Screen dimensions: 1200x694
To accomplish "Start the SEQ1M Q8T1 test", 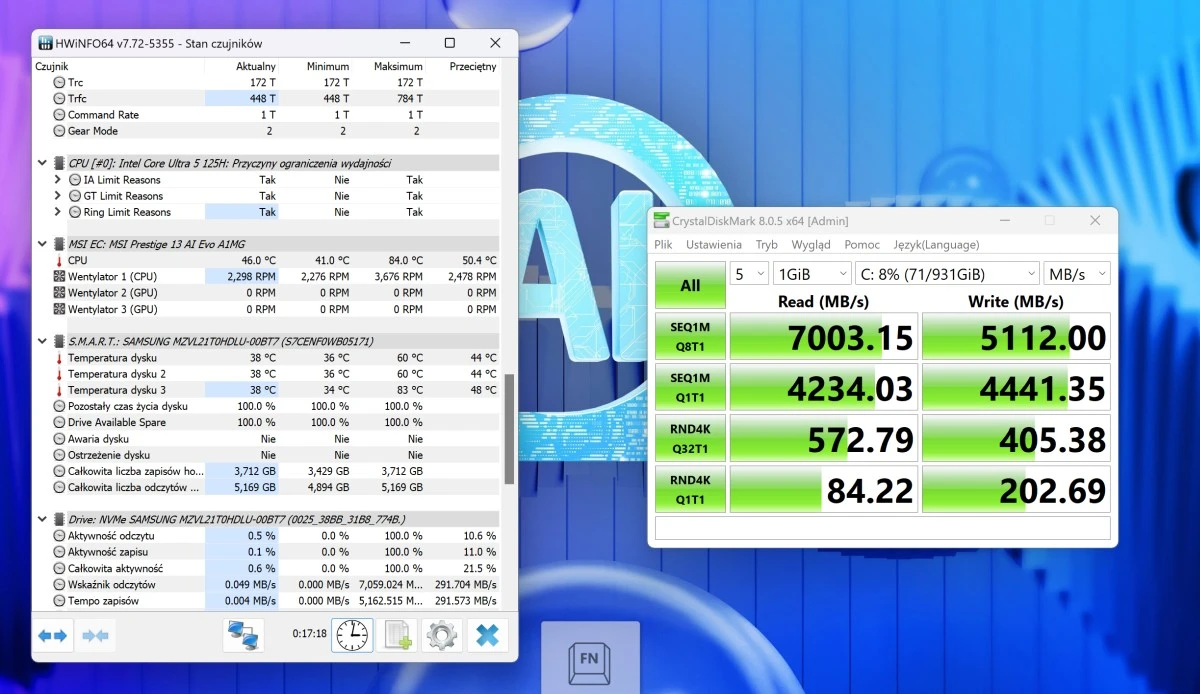I will click(x=689, y=336).
